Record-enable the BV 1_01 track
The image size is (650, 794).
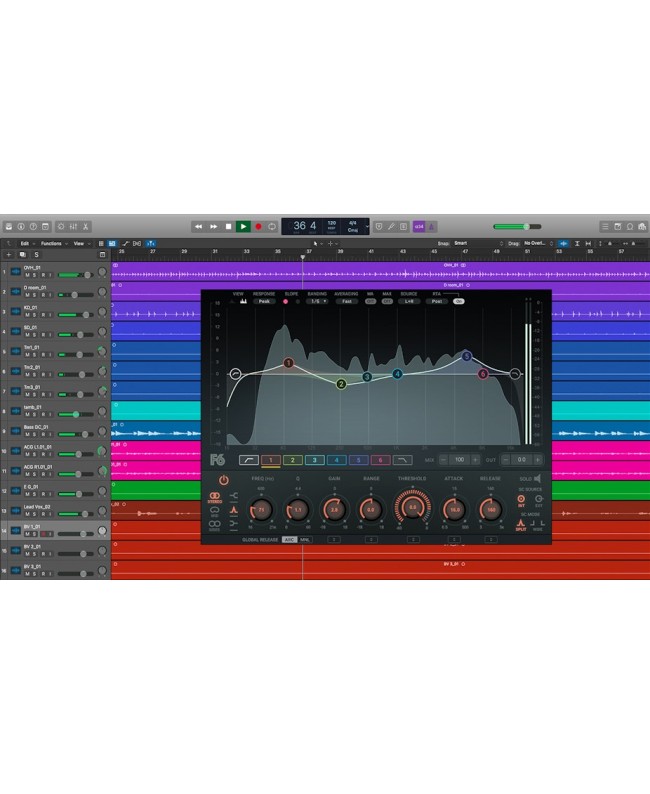tap(43, 534)
